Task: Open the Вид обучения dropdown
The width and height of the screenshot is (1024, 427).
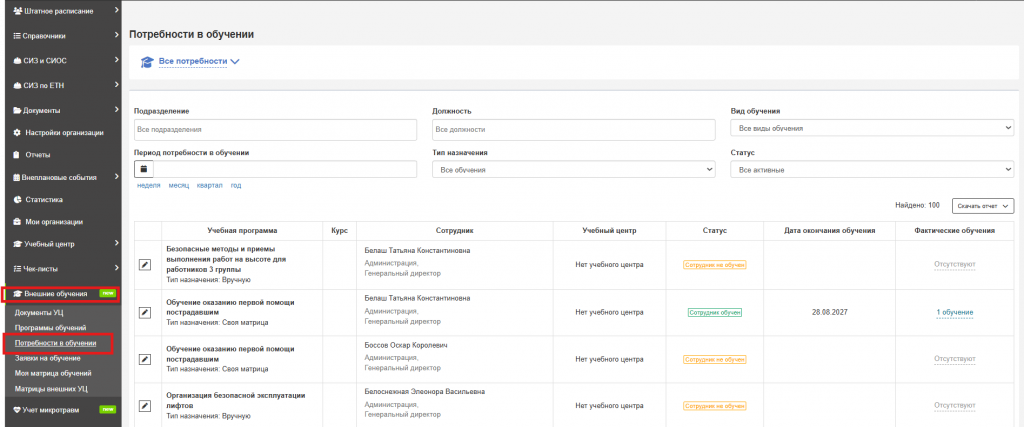Action: coord(872,129)
